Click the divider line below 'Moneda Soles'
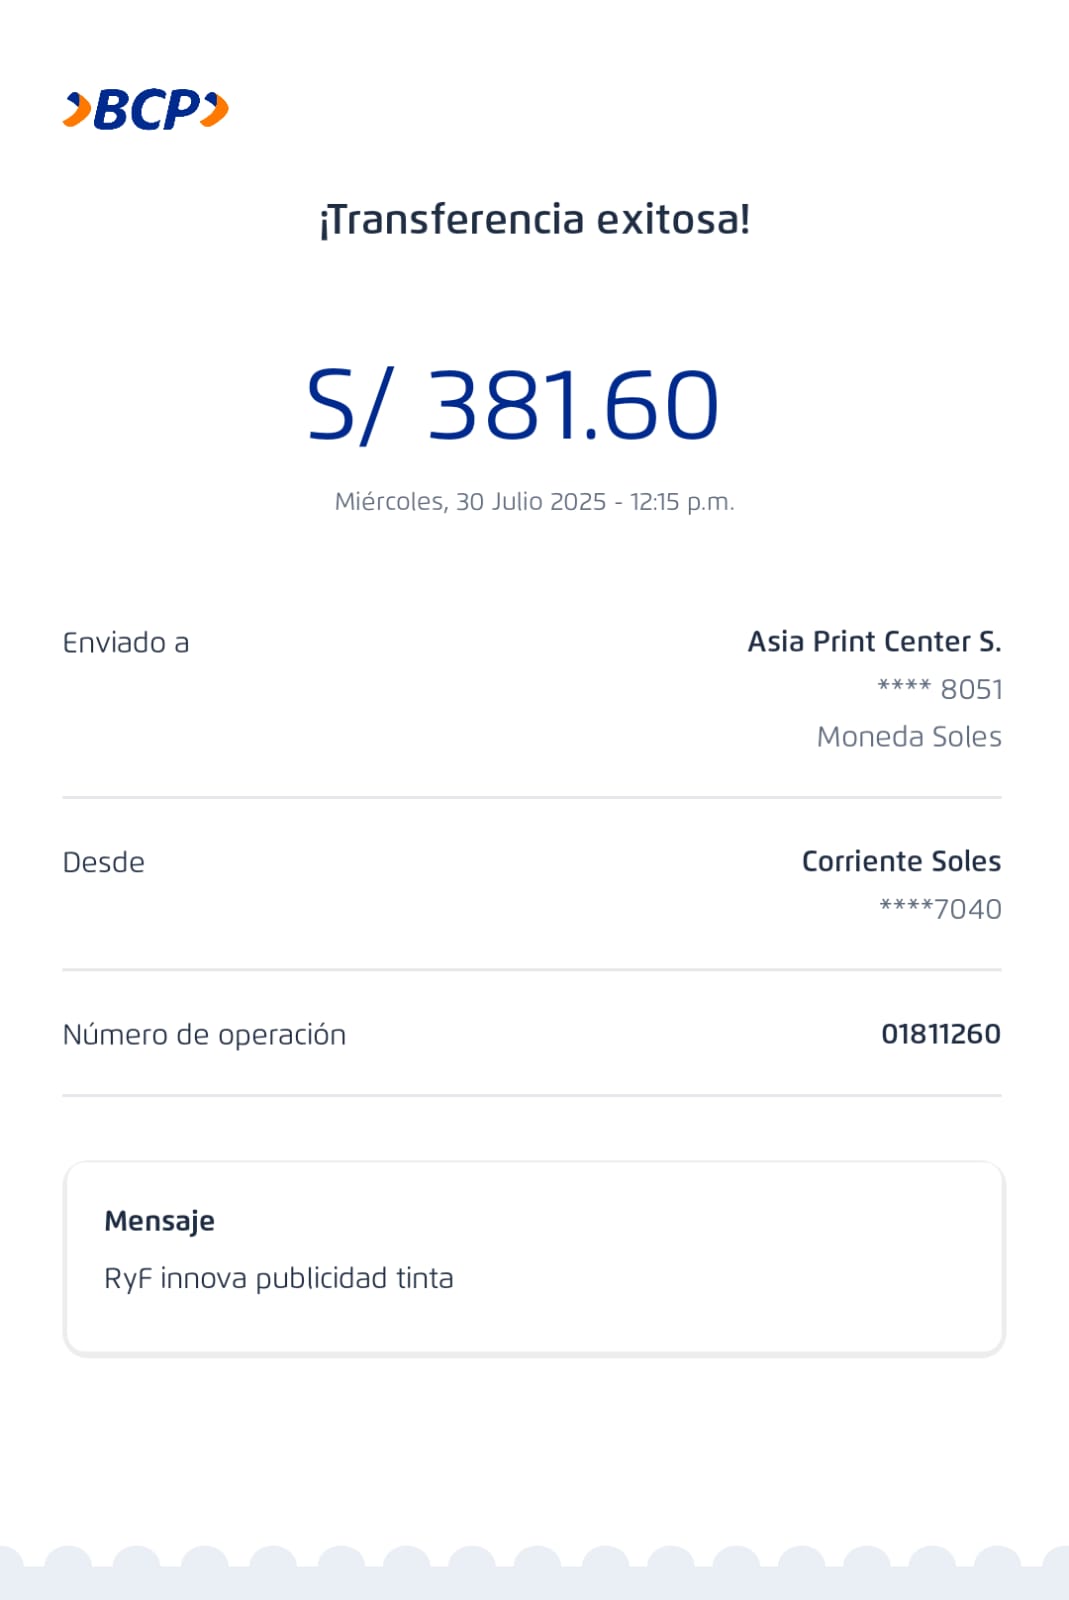1069x1600 pixels. click(532, 797)
